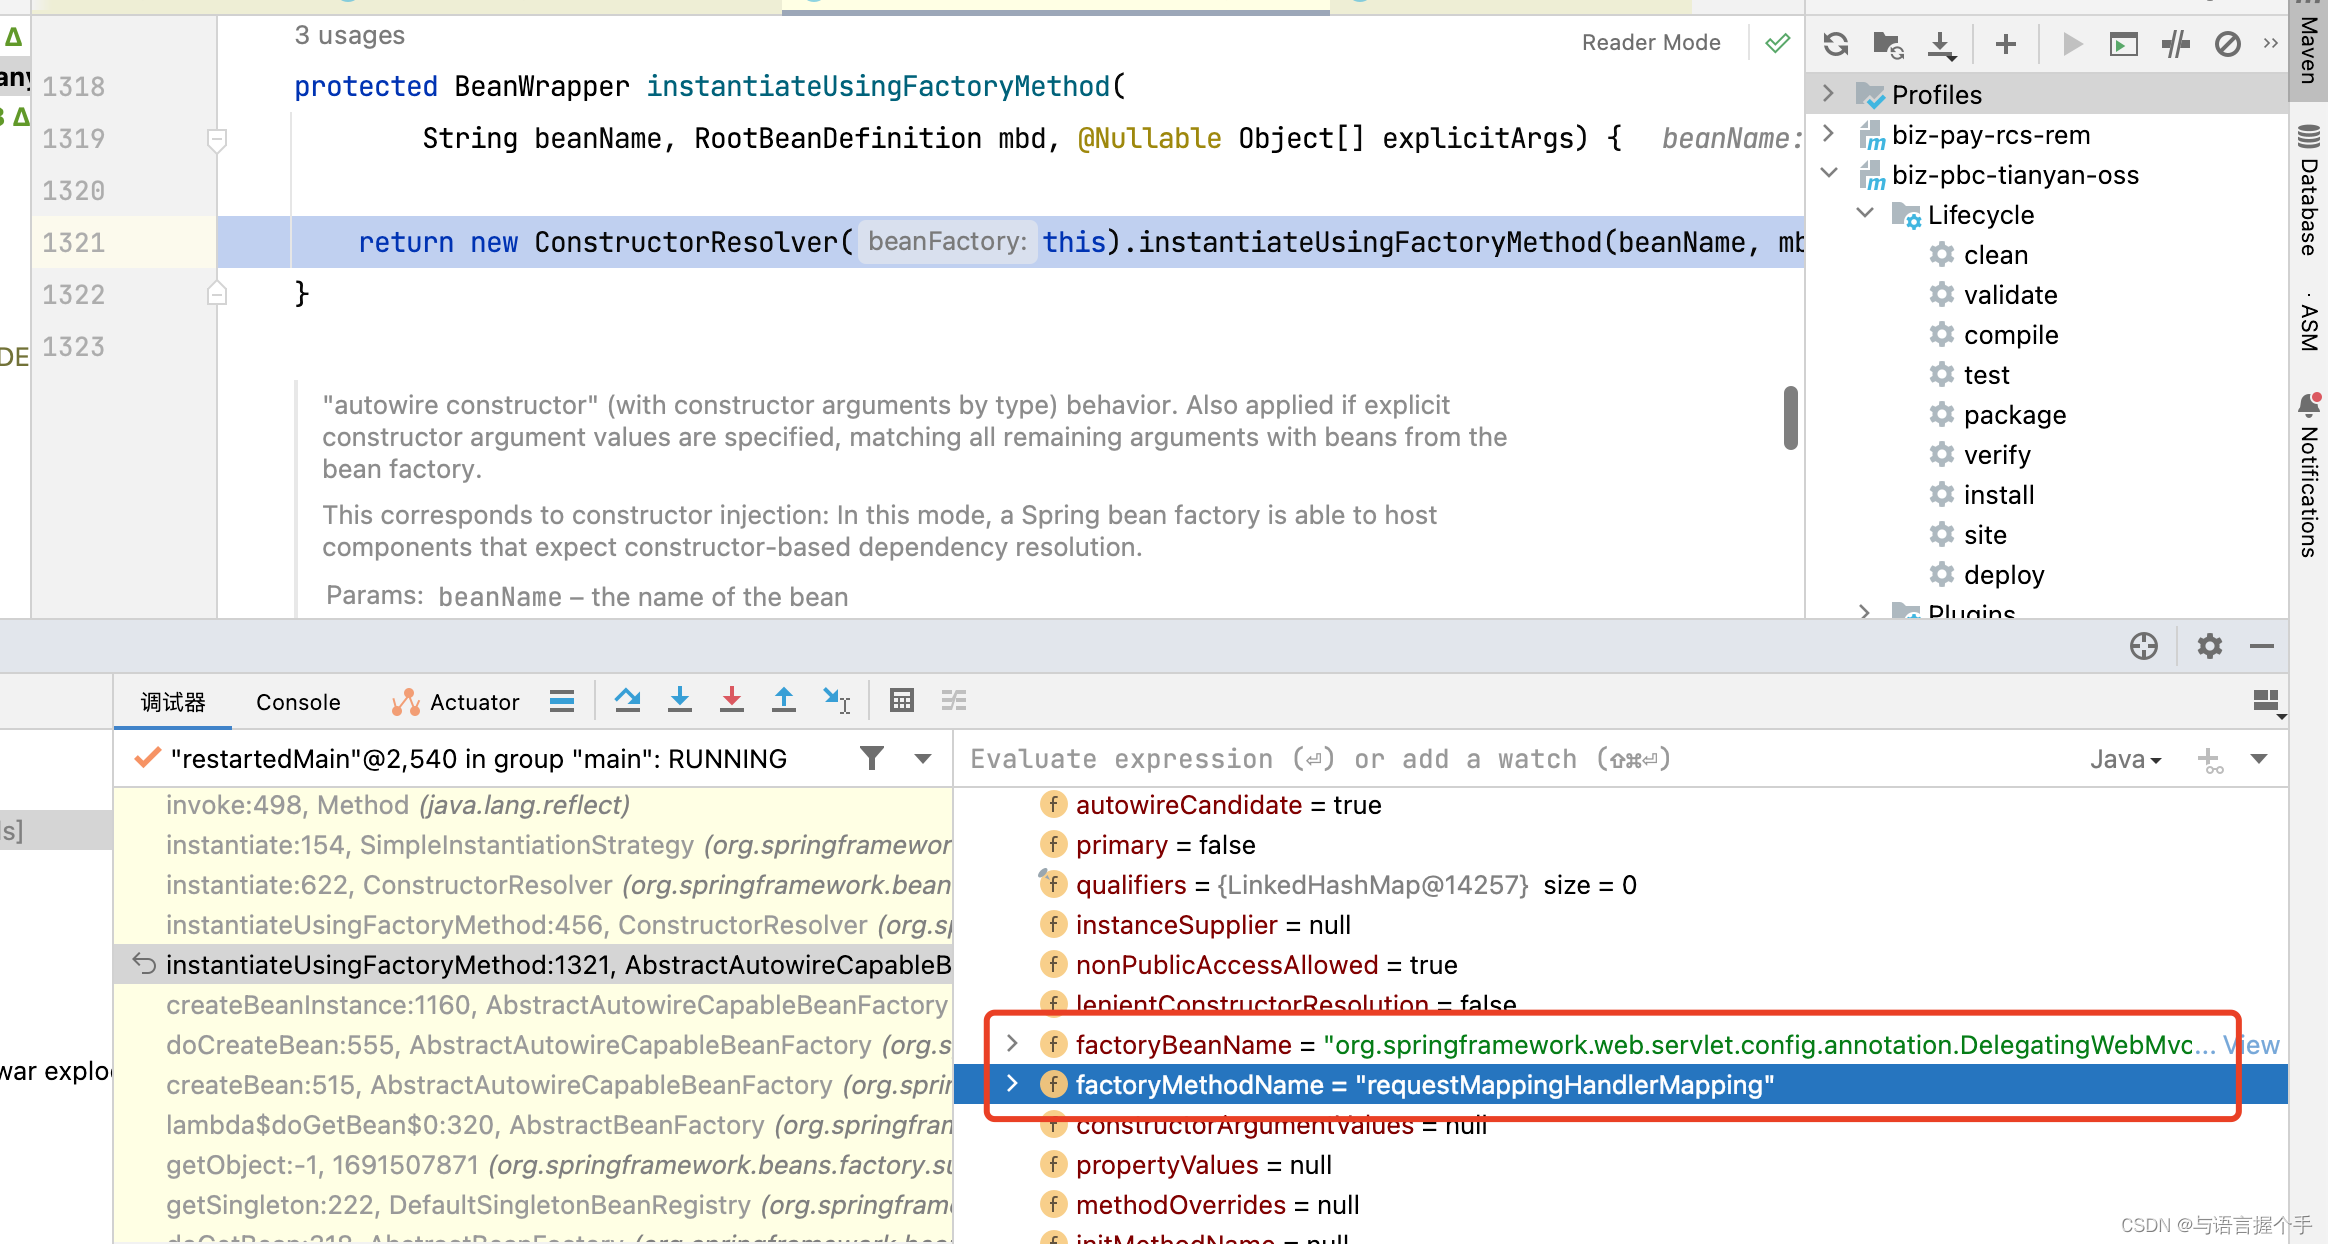
Task: Click the editor vertical scrollbar thumb
Action: tap(1790, 418)
